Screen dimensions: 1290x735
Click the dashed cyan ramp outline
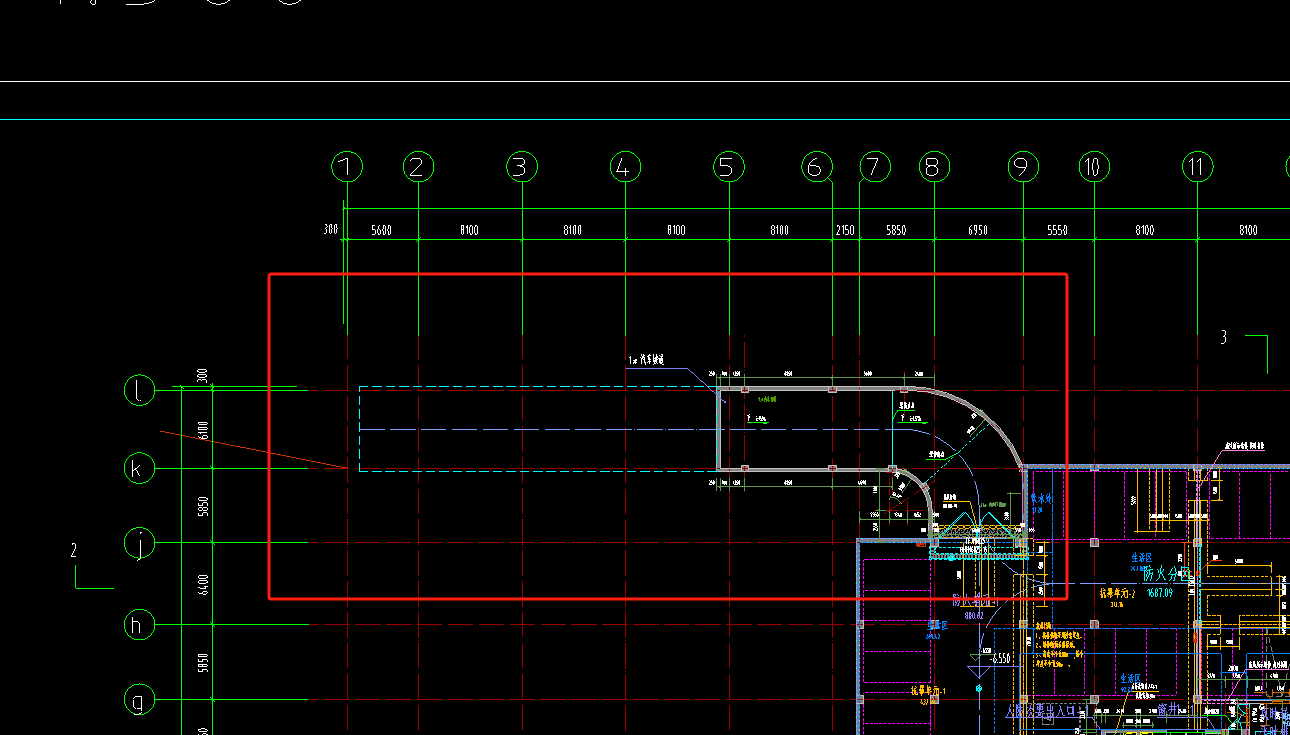pos(538,428)
